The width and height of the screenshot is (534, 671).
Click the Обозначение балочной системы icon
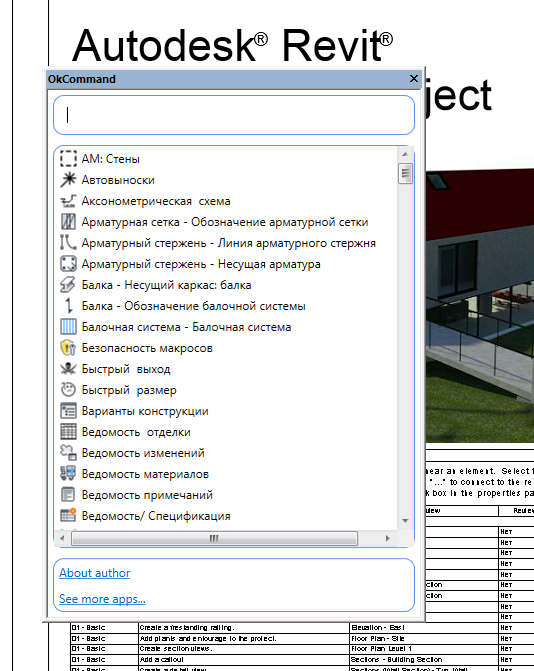(x=68, y=306)
